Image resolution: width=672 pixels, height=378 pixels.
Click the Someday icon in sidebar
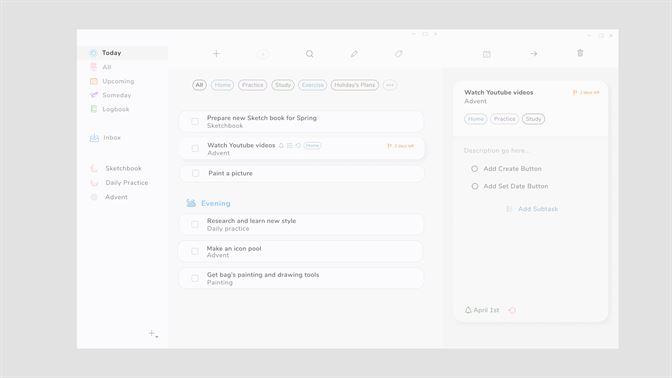[x=93, y=95]
